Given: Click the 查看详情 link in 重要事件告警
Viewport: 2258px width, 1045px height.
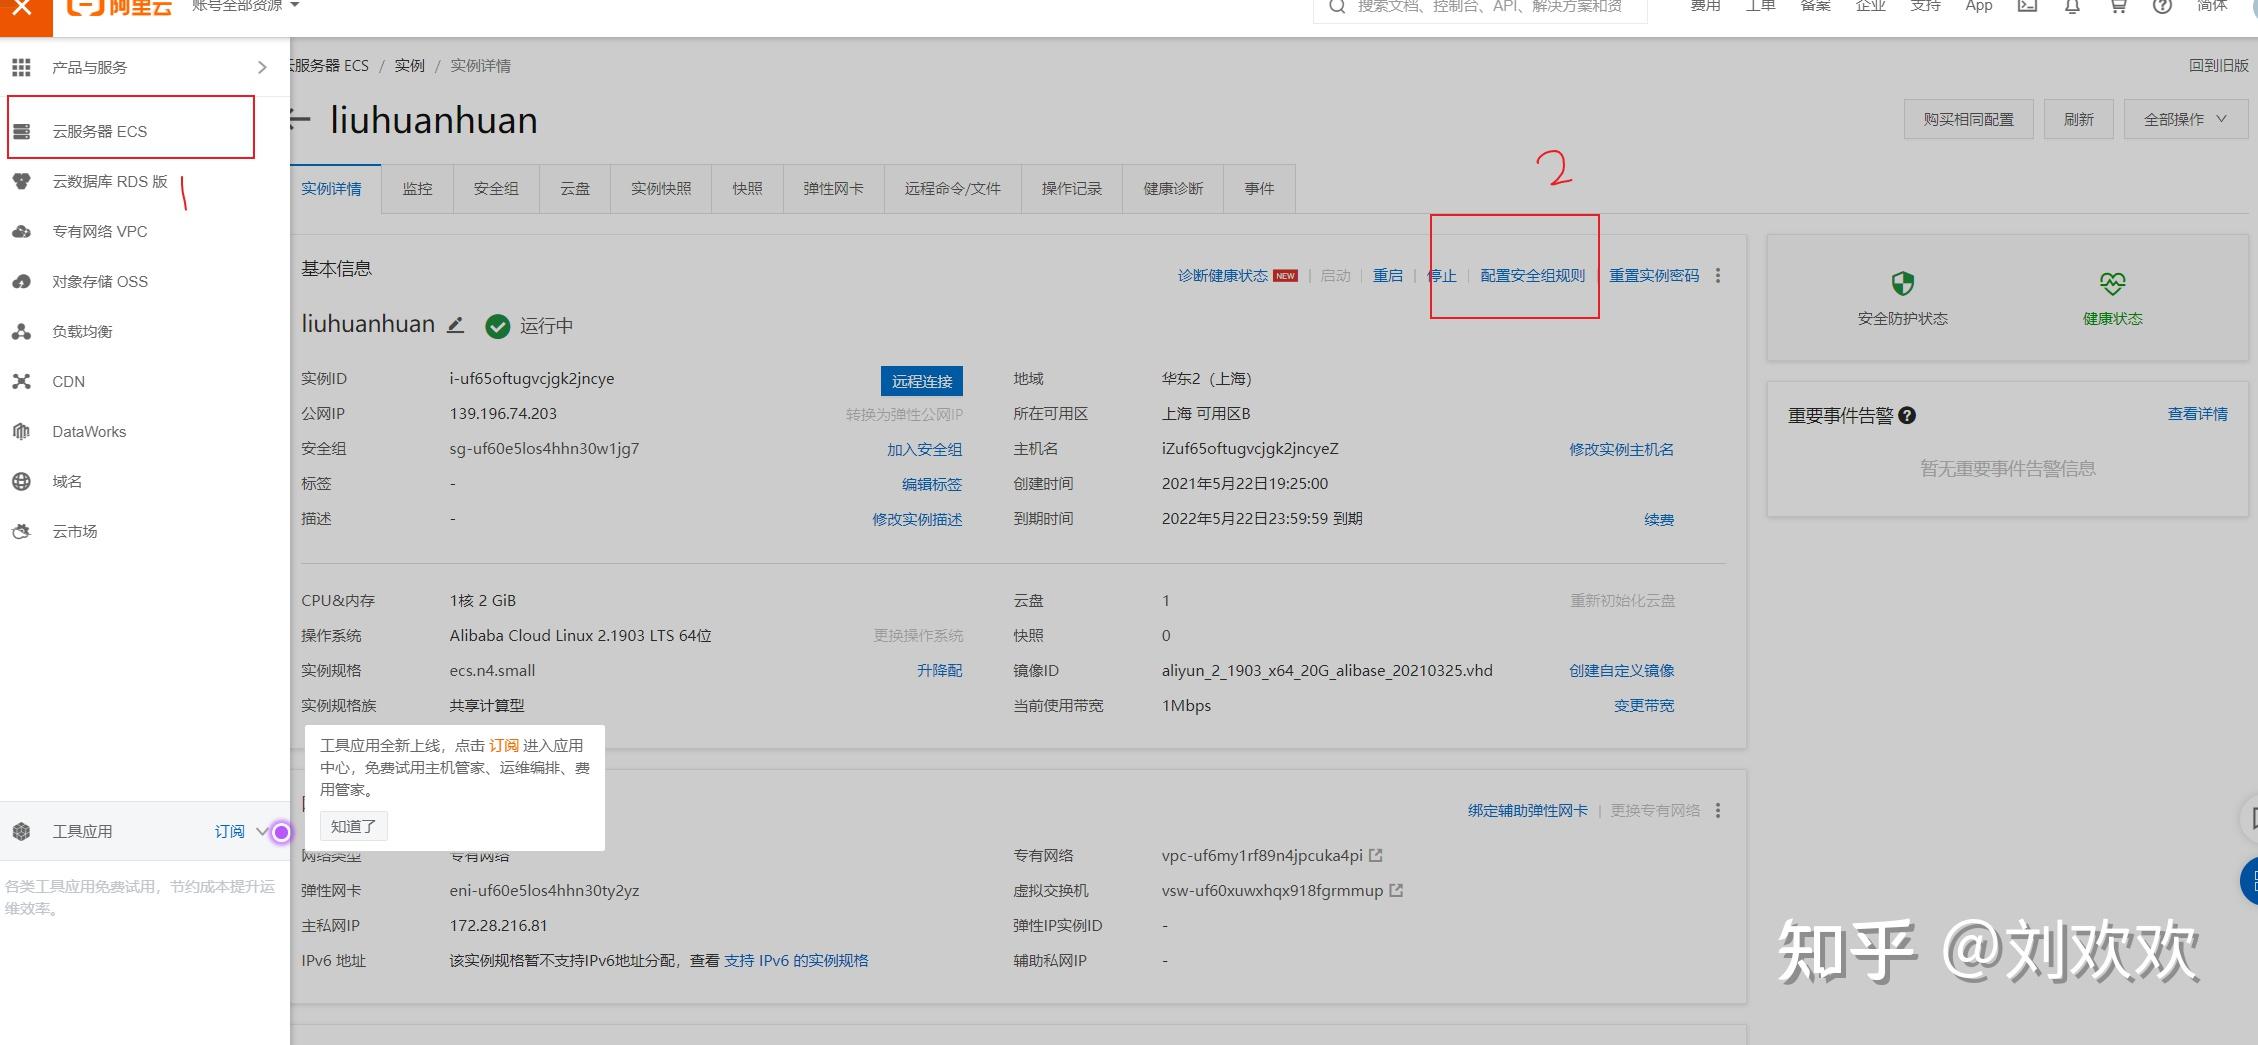Looking at the screenshot, I should (2197, 414).
